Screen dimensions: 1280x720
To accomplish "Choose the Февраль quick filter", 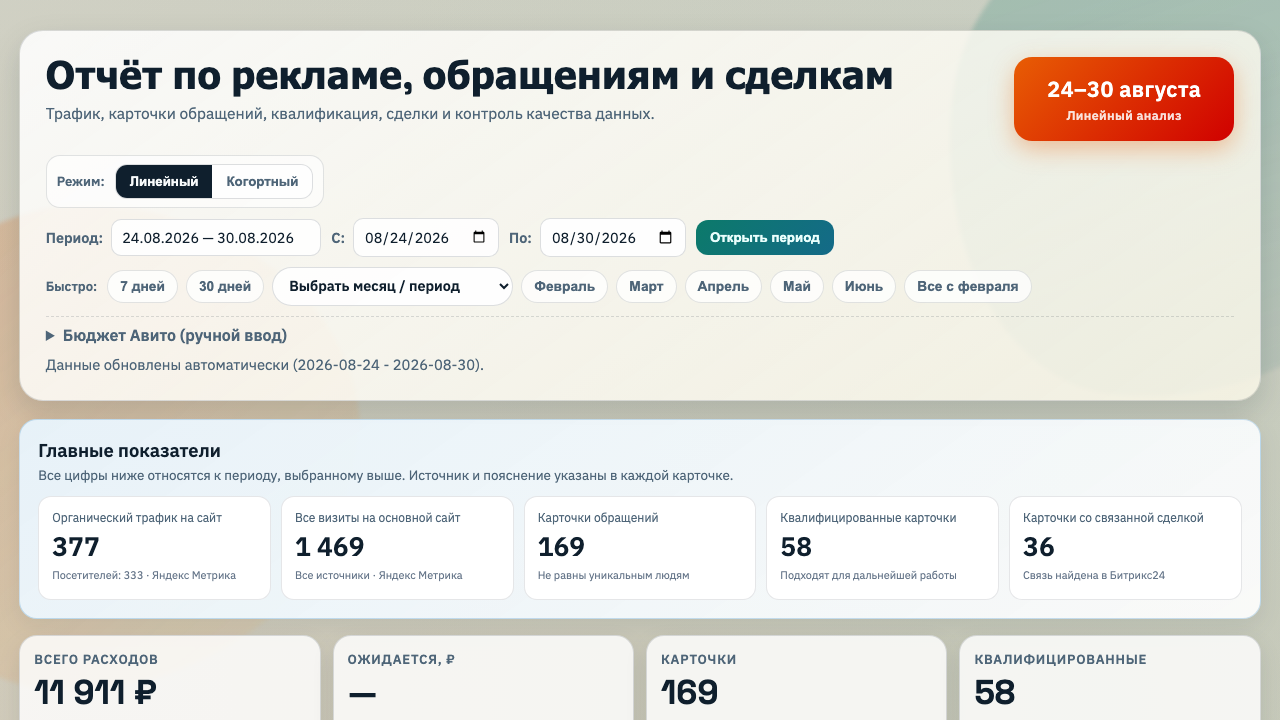I will tap(564, 286).
